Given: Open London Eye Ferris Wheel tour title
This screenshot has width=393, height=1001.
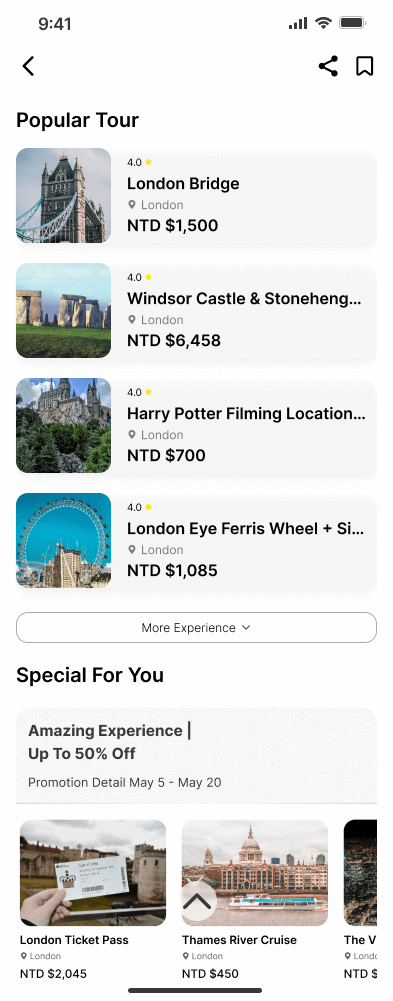Looking at the screenshot, I should (246, 529).
